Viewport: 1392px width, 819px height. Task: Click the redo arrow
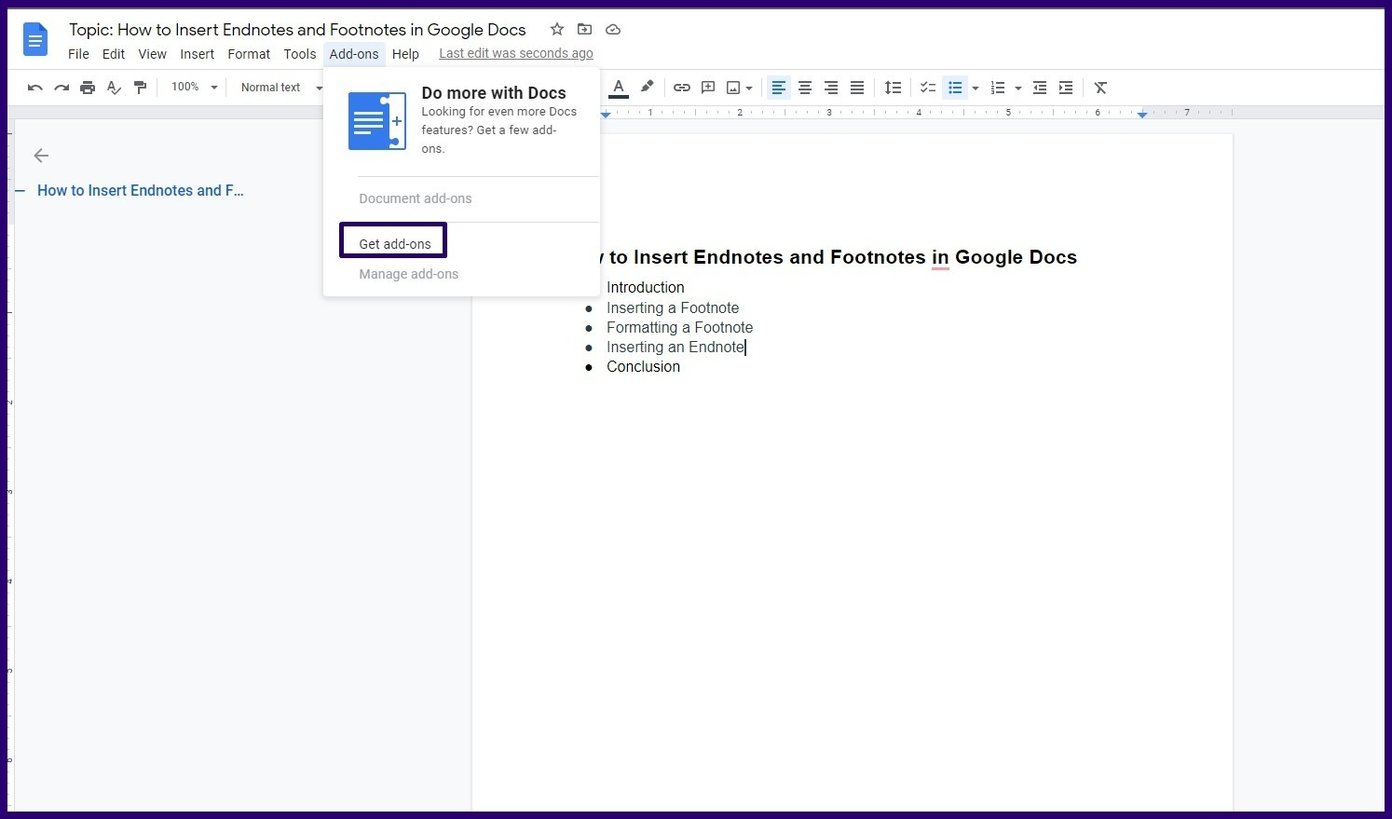click(62, 88)
